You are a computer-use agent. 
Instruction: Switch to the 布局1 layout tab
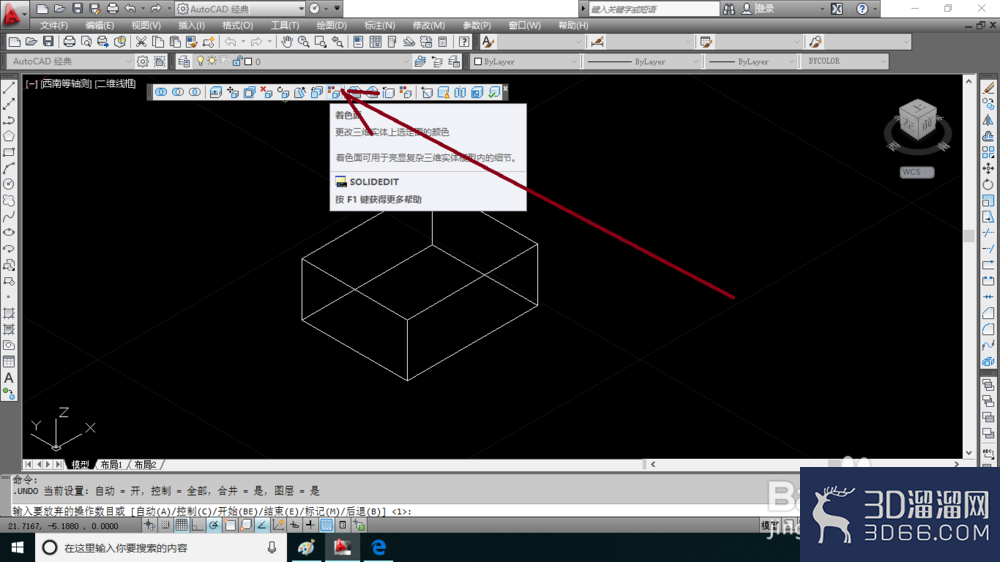click(111, 464)
